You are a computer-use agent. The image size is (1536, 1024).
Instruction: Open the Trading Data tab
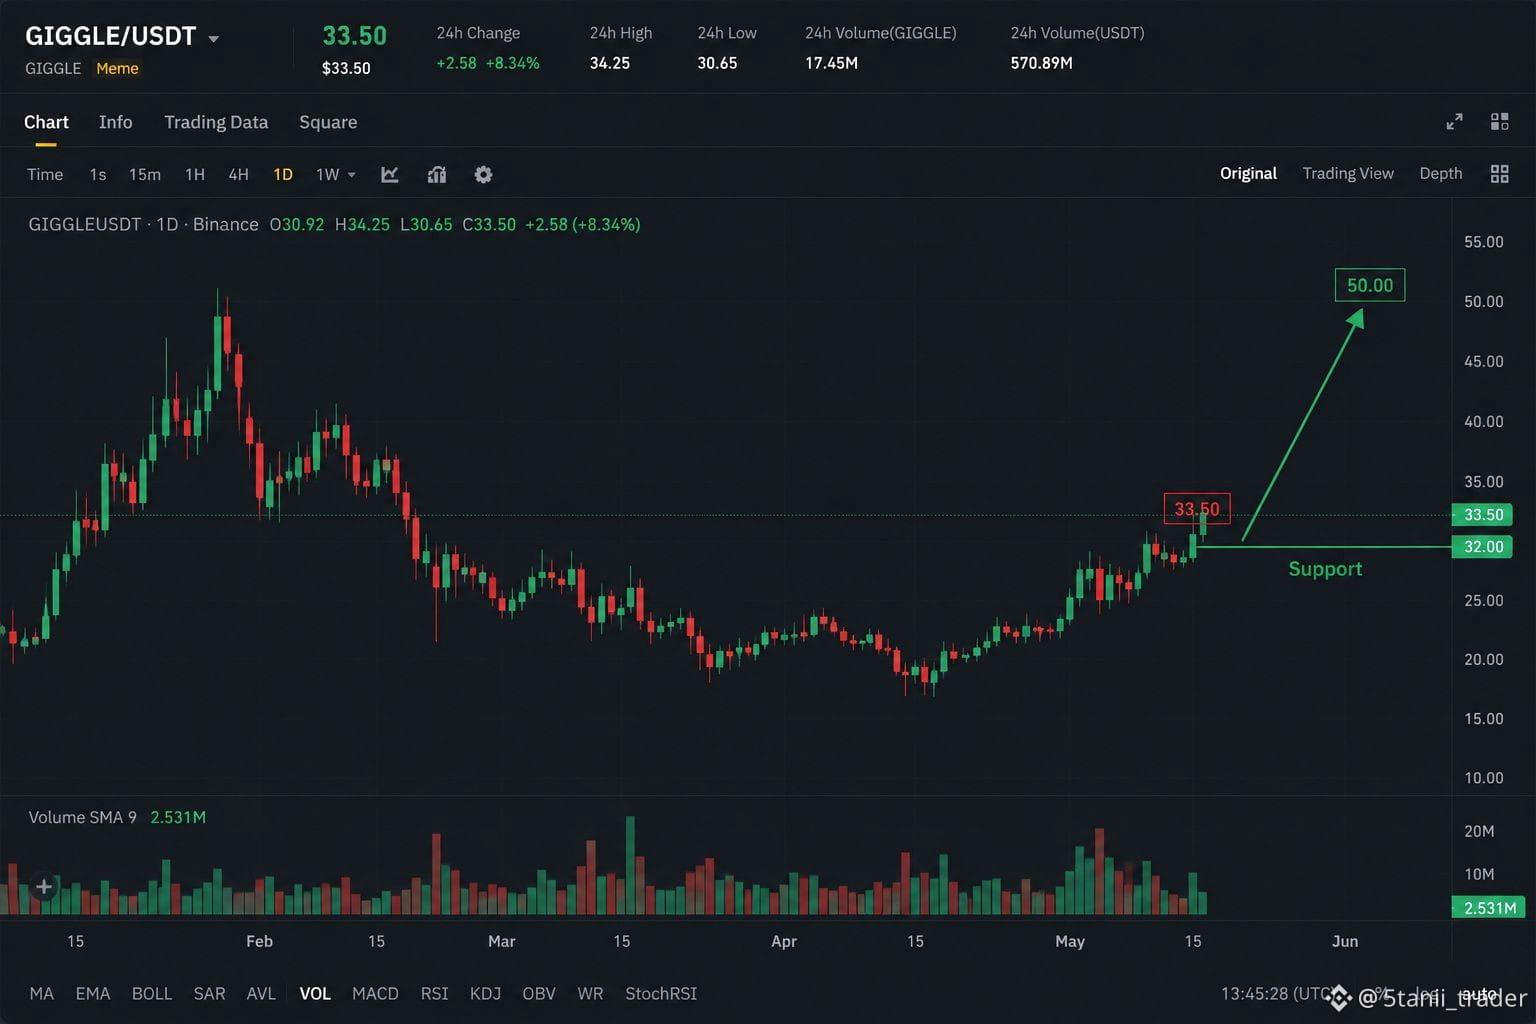tap(216, 122)
